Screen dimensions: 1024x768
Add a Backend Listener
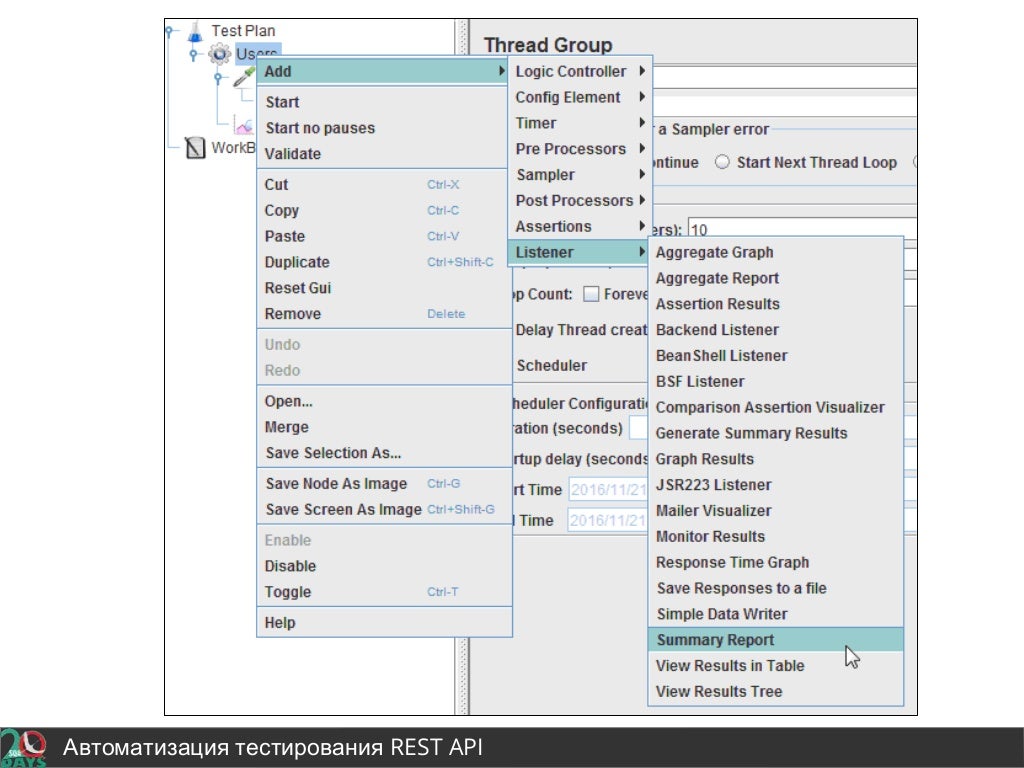[x=776, y=330]
